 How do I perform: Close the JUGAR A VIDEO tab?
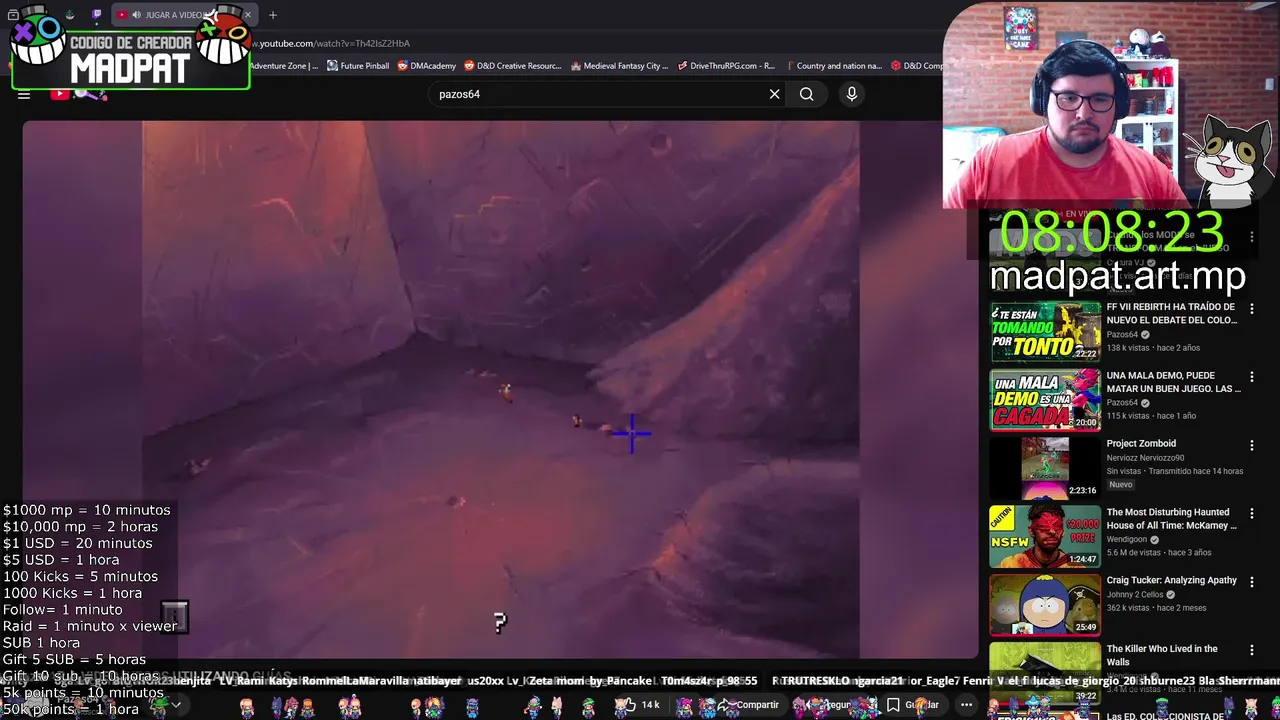click(x=247, y=15)
